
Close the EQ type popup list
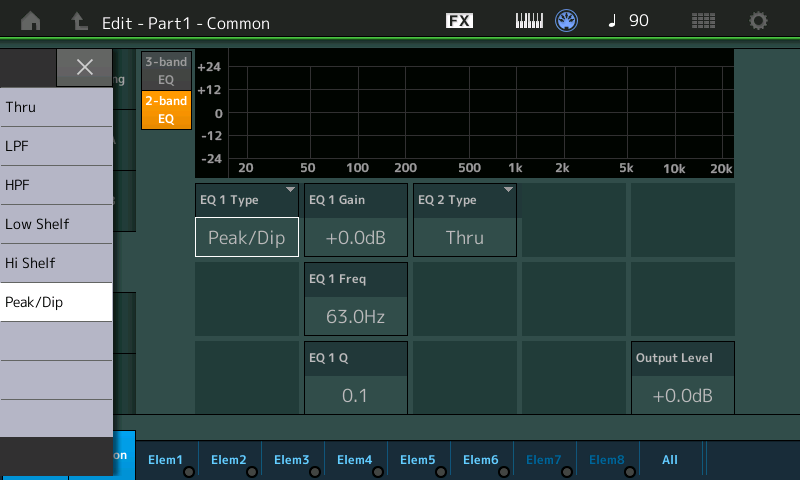click(85, 67)
